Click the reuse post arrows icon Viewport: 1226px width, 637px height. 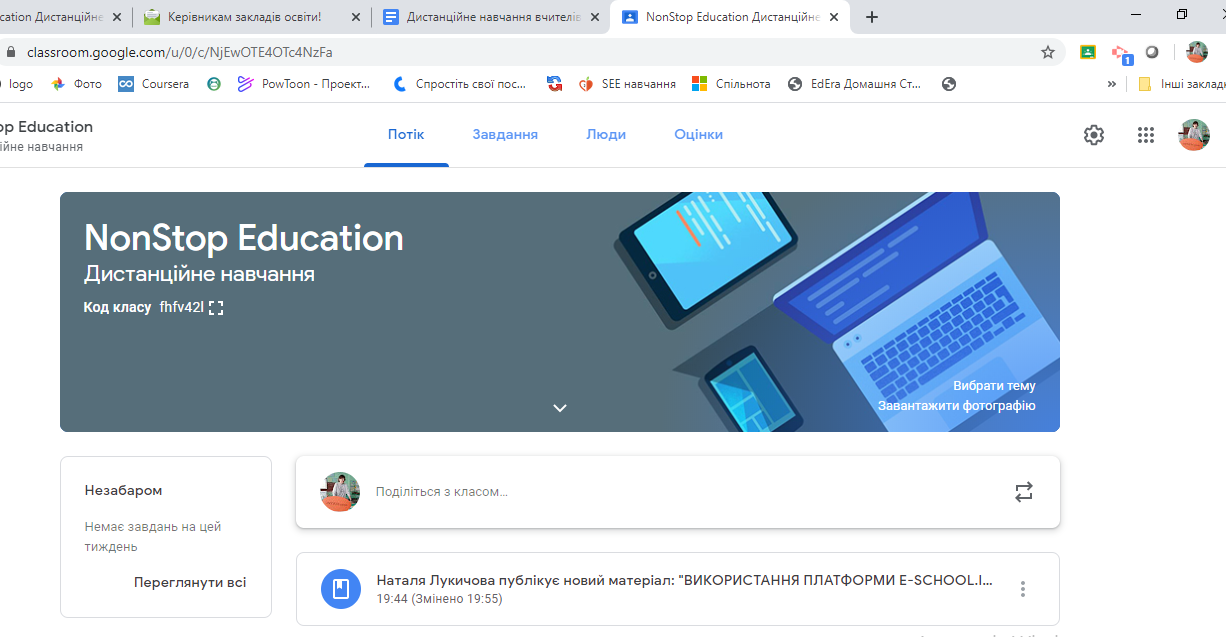point(1023,492)
